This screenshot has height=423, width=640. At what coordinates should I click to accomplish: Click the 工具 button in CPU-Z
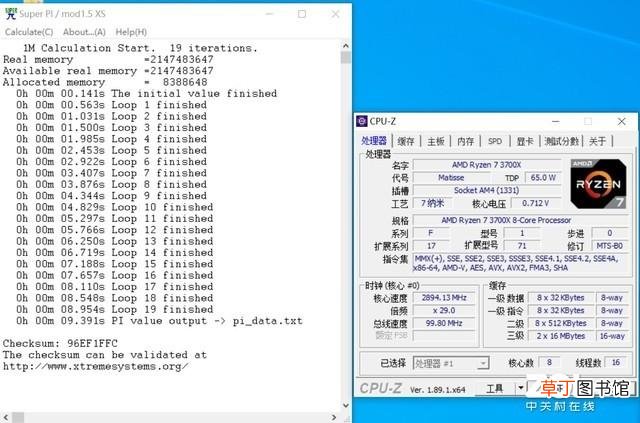(x=495, y=388)
